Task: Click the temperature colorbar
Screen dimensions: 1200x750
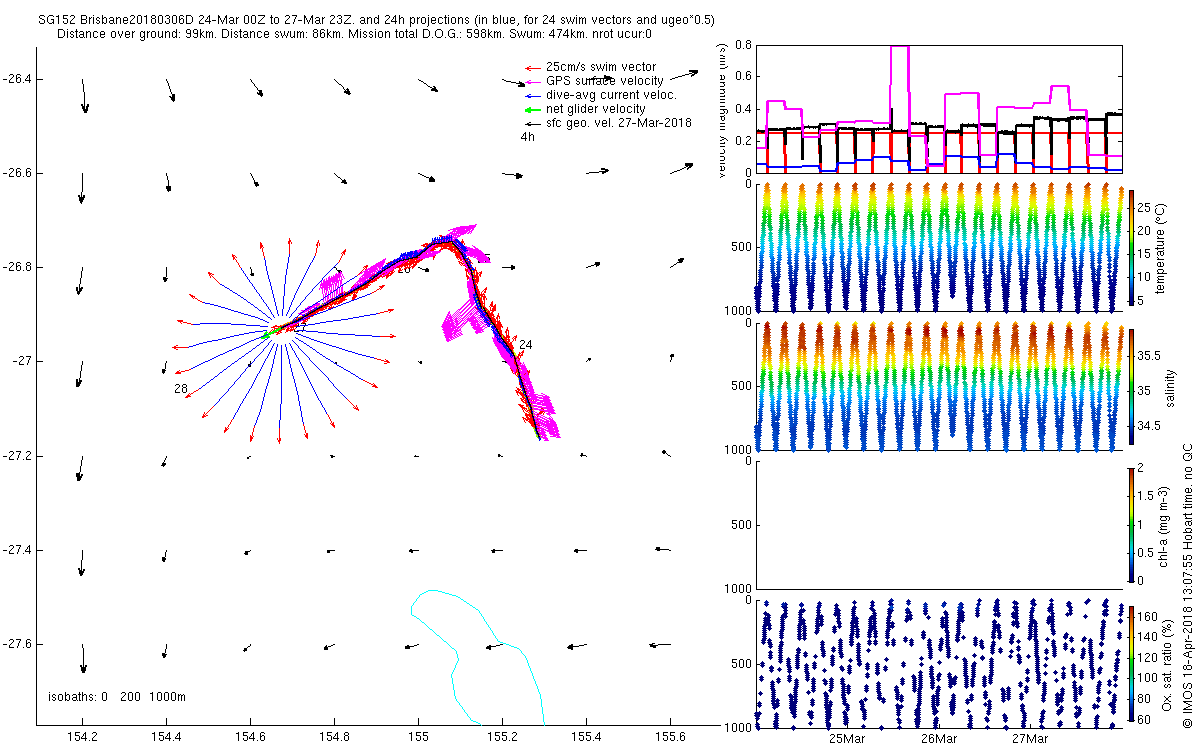Action: click(x=1131, y=247)
